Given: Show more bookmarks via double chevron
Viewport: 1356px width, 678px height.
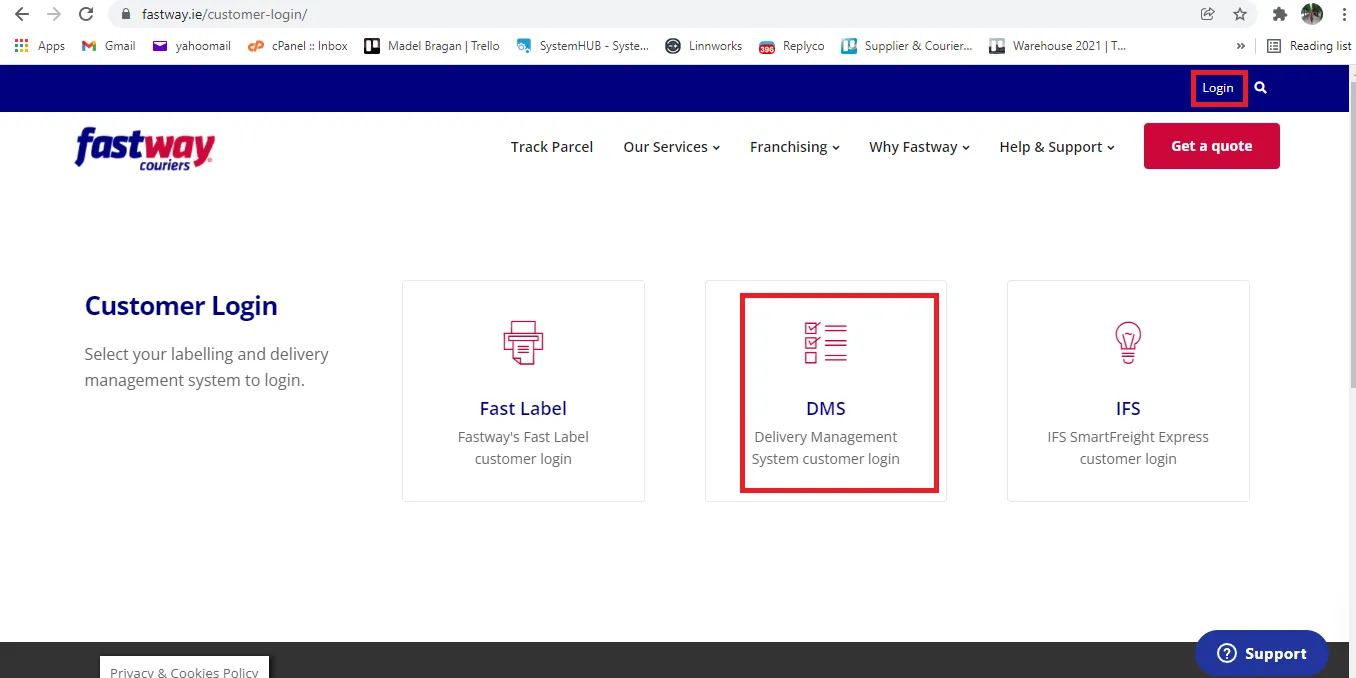Looking at the screenshot, I should (x=1241, y=46).
